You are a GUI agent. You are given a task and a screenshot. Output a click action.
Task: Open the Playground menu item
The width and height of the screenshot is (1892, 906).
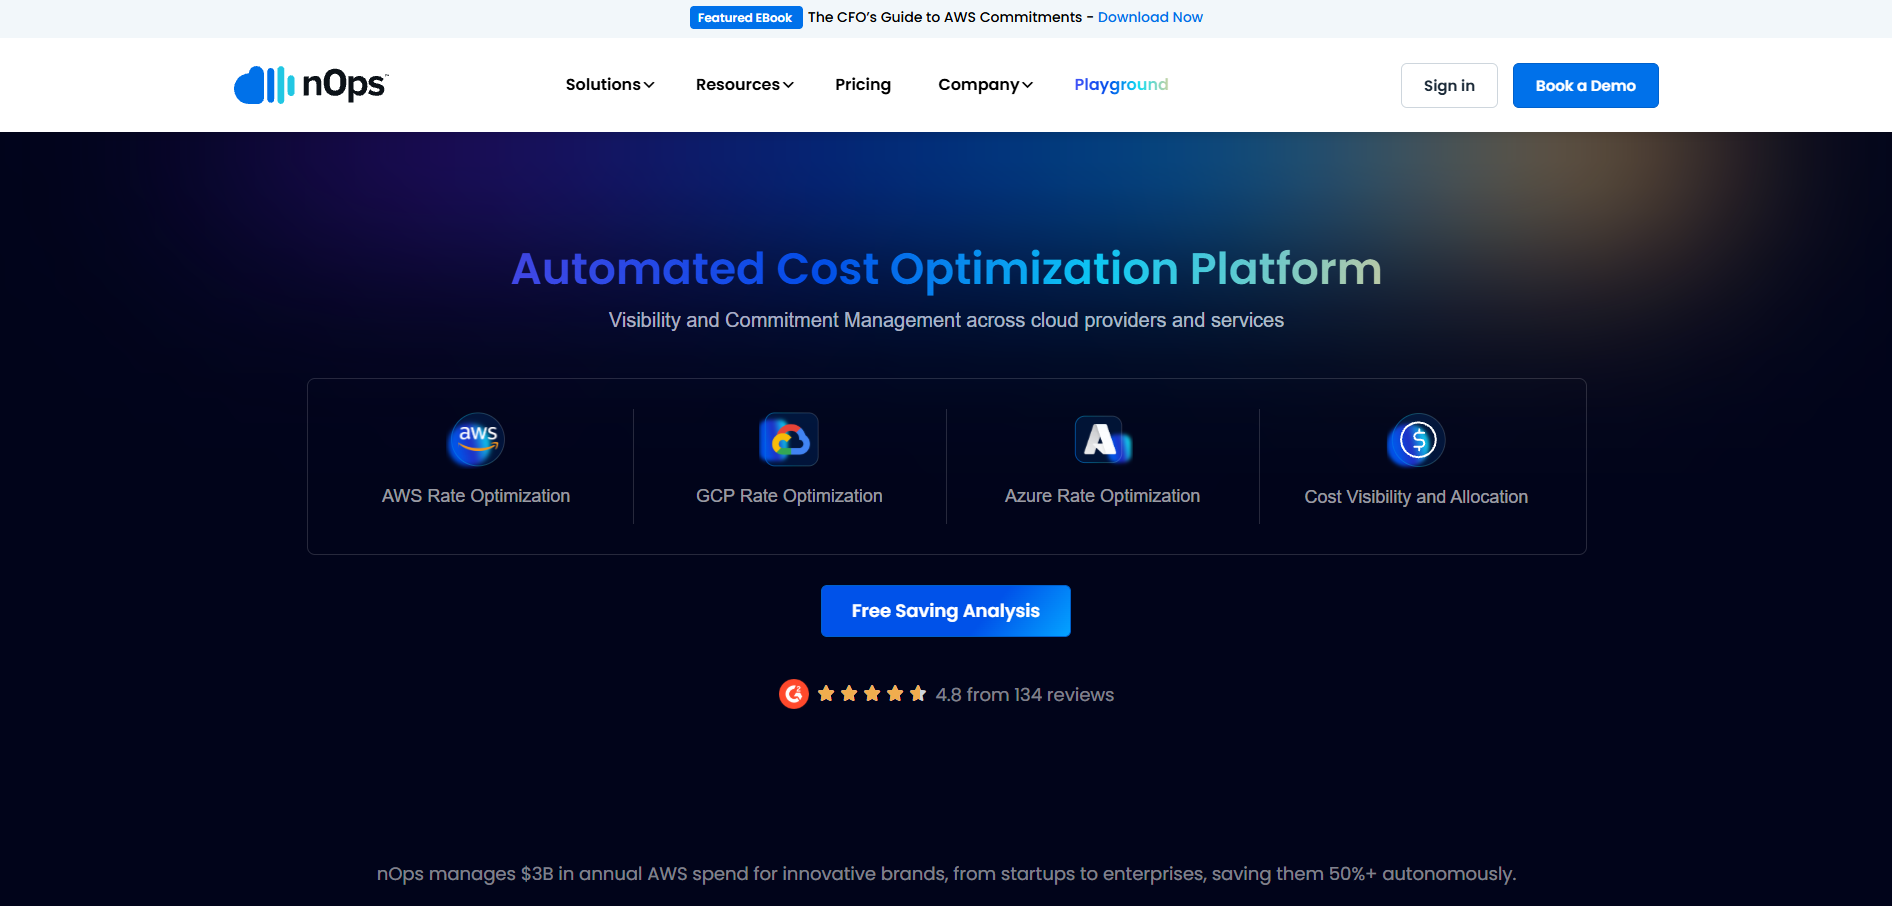tap(1121, 85)
